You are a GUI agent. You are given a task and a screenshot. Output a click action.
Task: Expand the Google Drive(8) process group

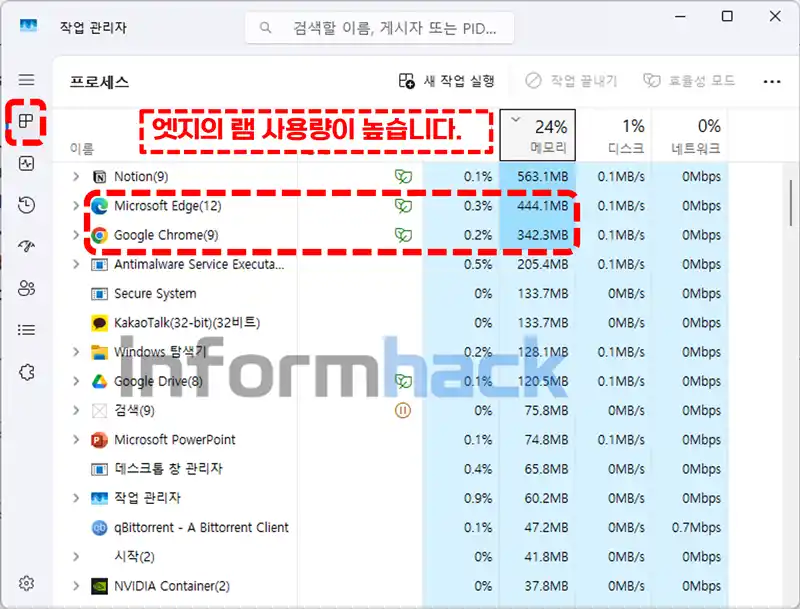[x=76, y=381]
